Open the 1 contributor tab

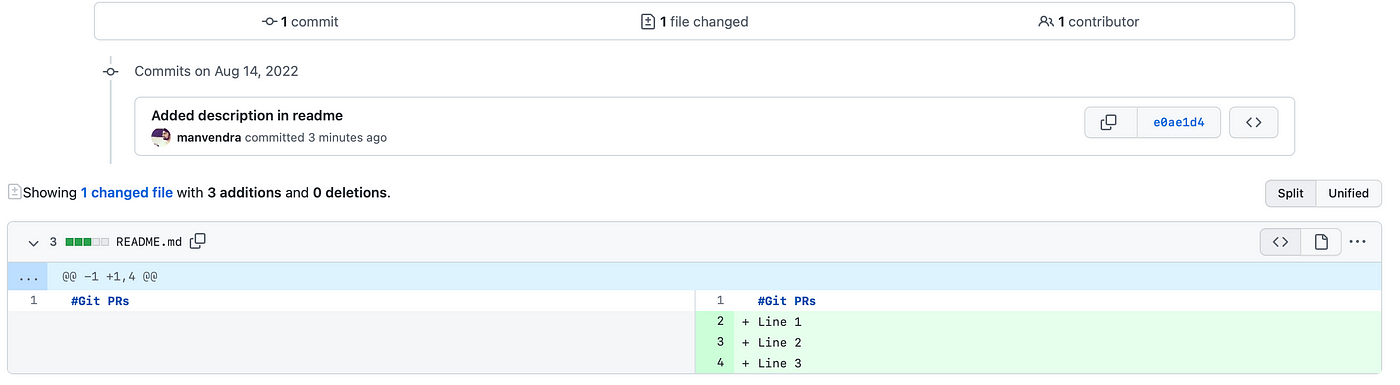(1089, 21)
